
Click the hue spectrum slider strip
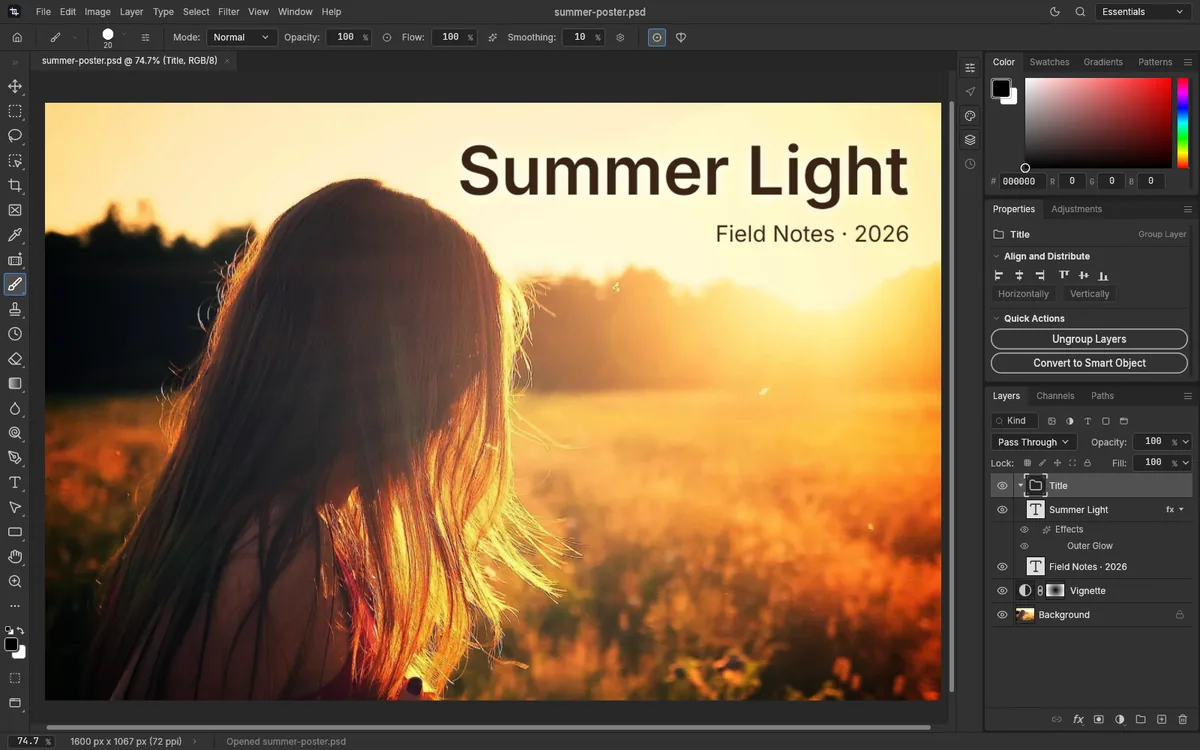pyautogui.click(x=1183, y=123)
